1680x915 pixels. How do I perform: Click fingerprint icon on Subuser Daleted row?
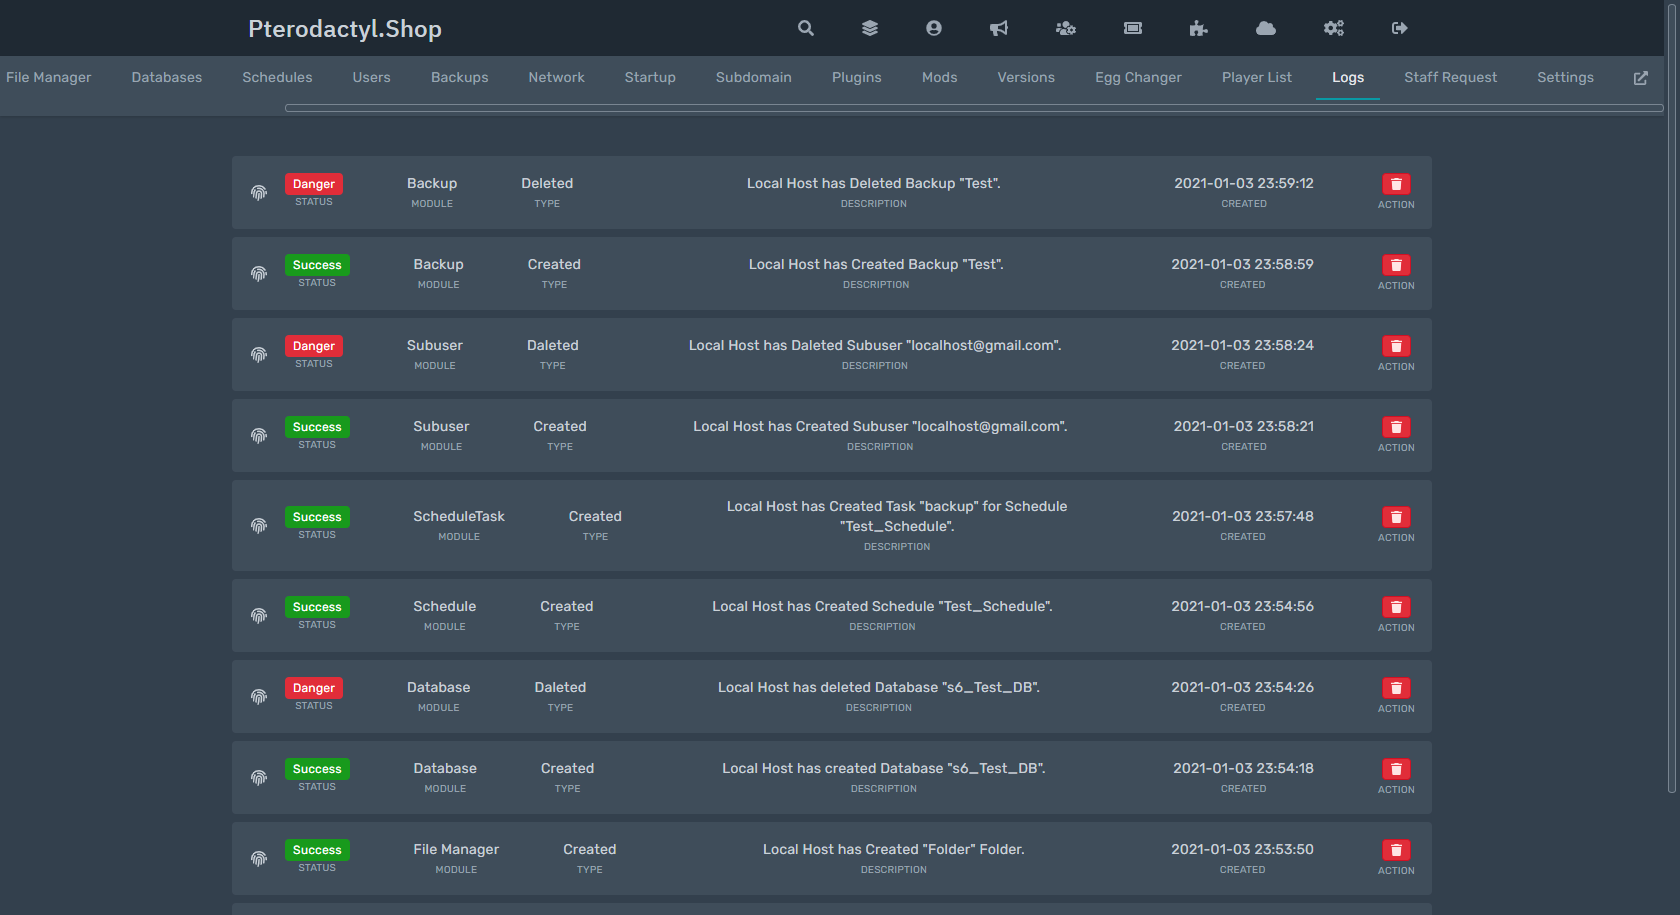pyautogui.click(x=259, y=354)
